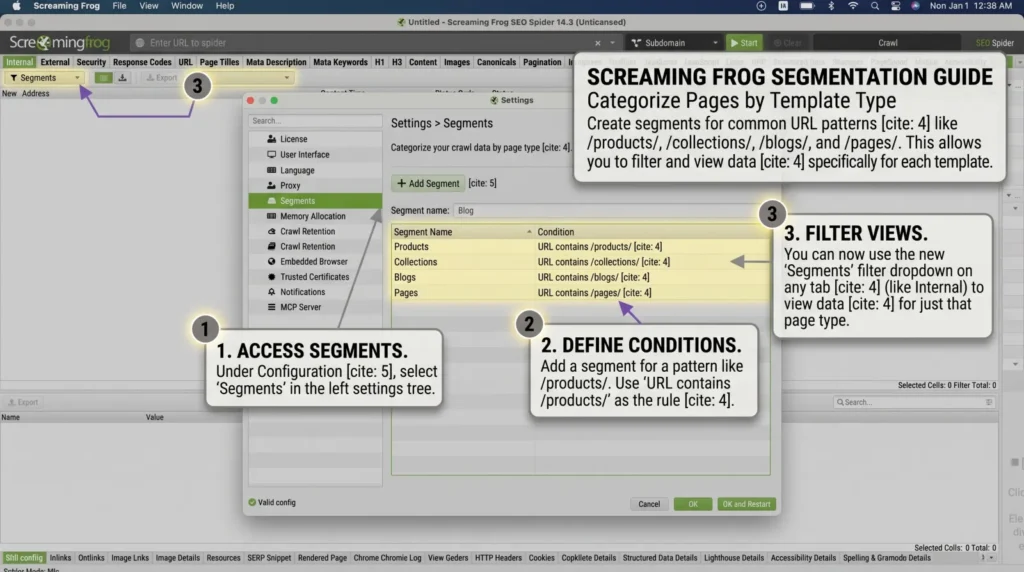Open the Window menu
1024x572 pixels.
pos(187,6)
